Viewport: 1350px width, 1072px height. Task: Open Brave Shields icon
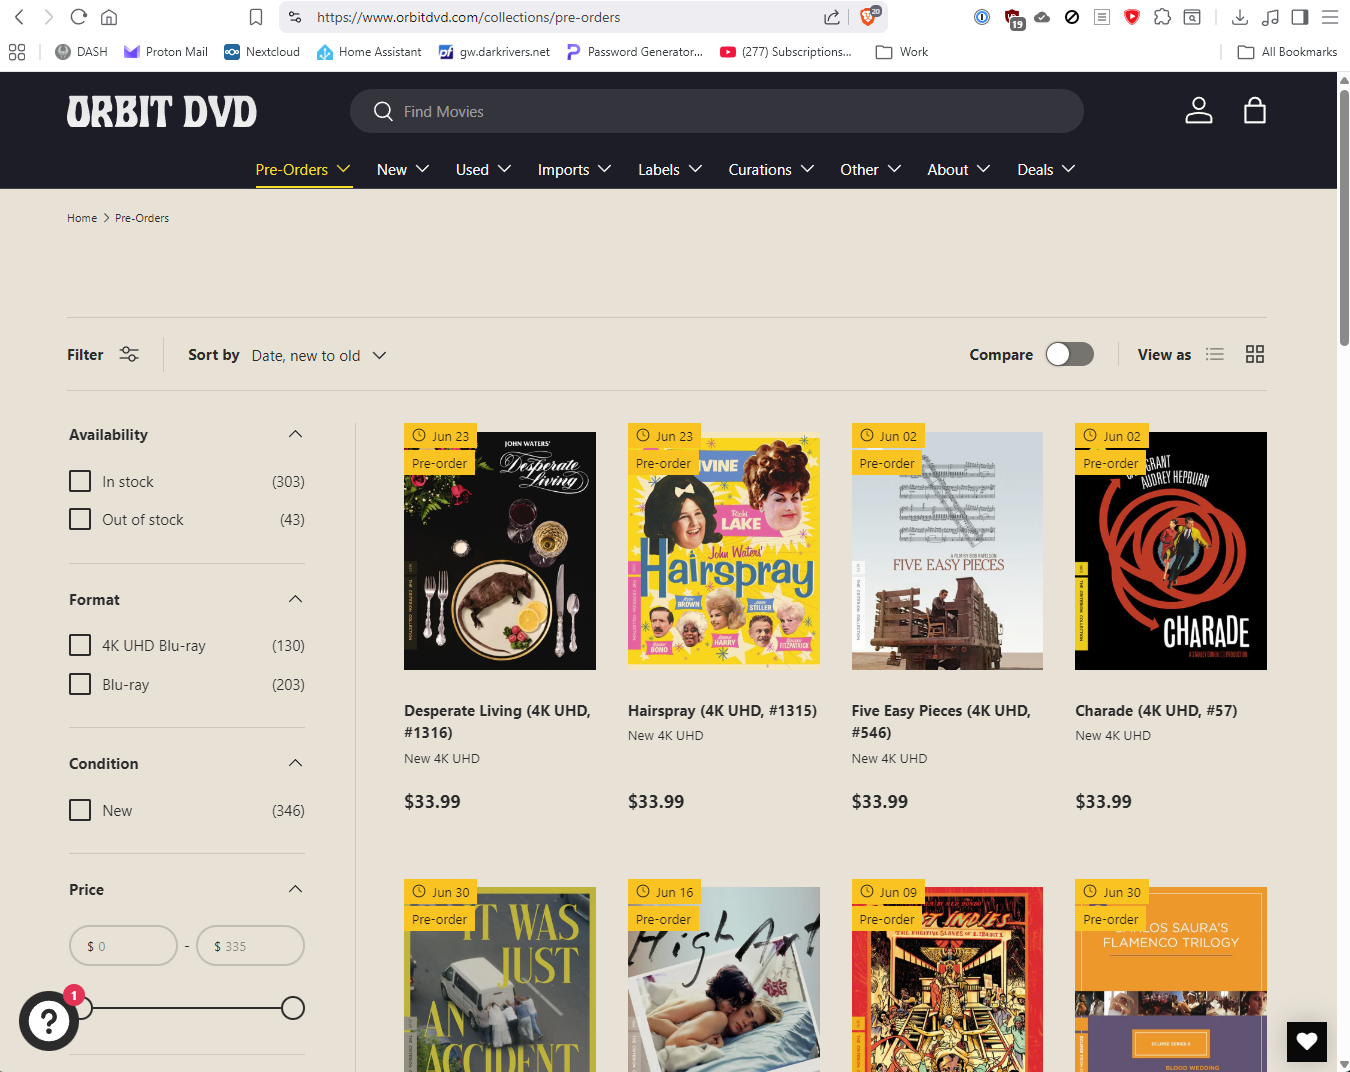pos(868,16)
